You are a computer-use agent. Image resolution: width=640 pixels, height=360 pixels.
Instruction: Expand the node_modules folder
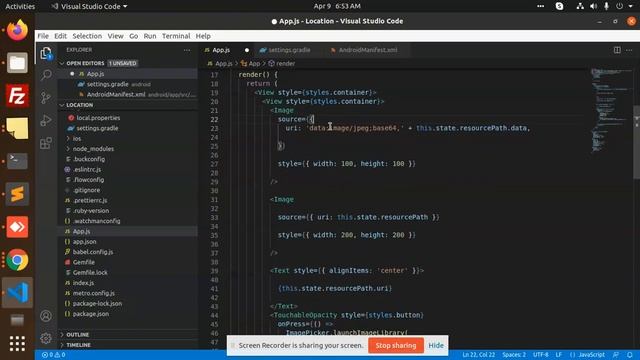[x=93, y=149]
